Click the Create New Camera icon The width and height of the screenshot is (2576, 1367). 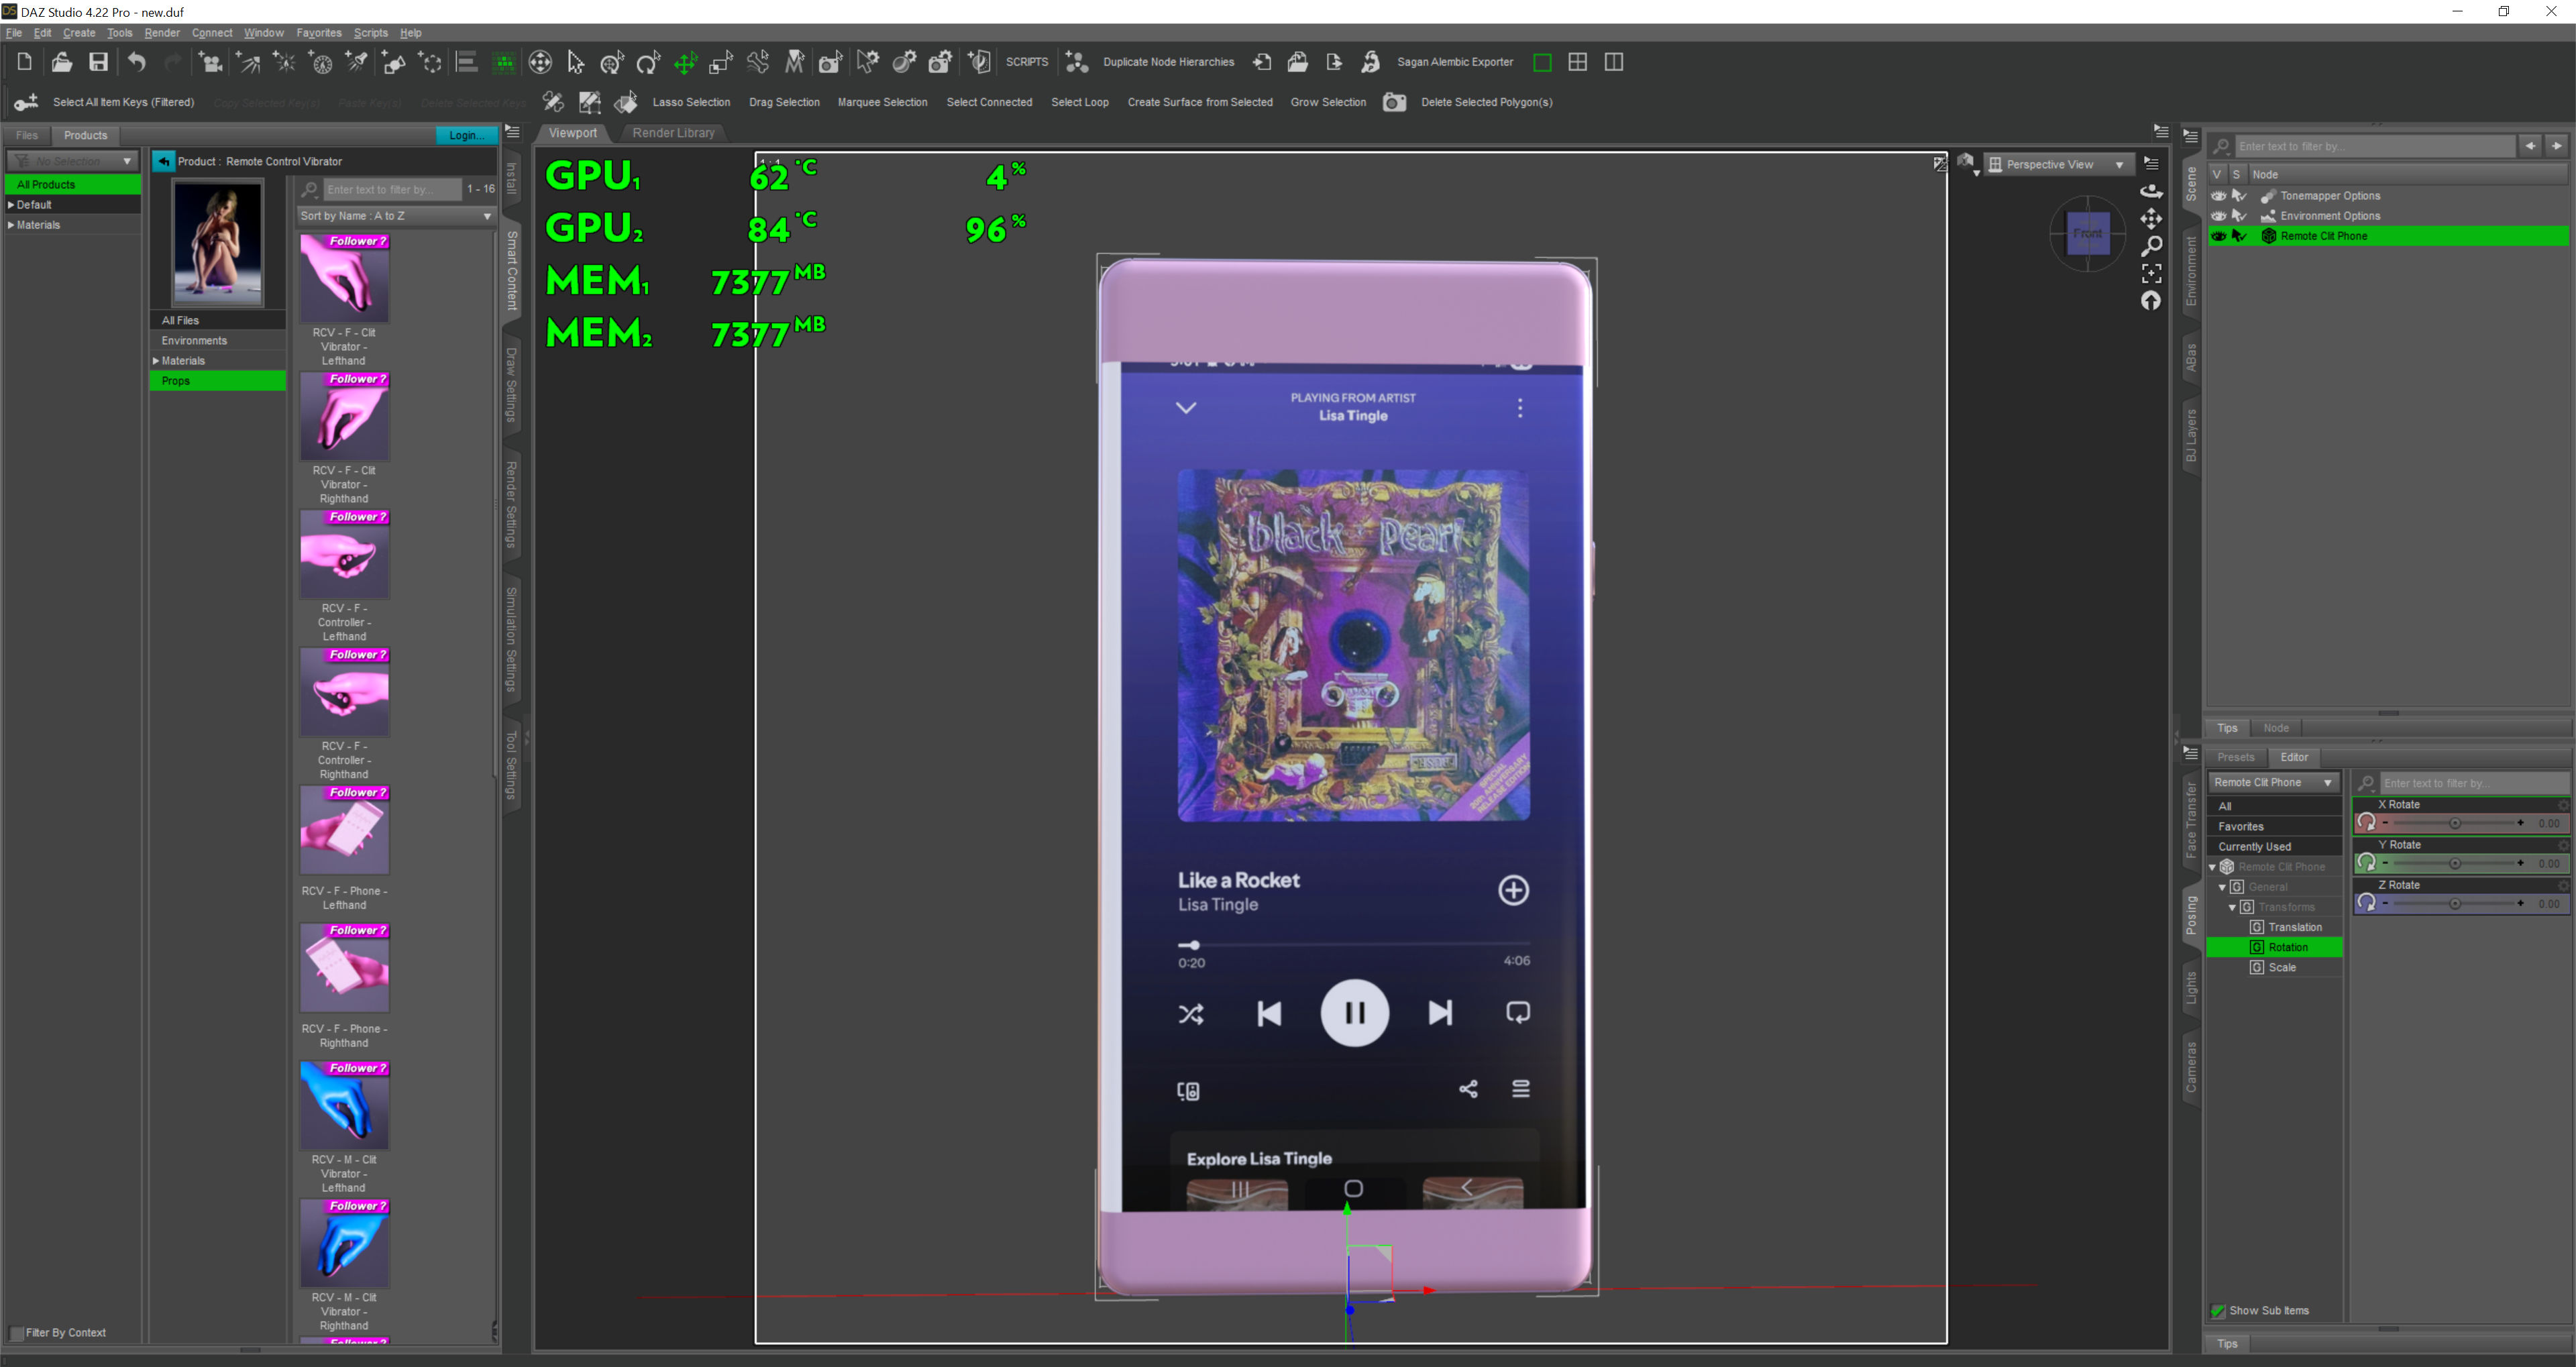[210, 63]
